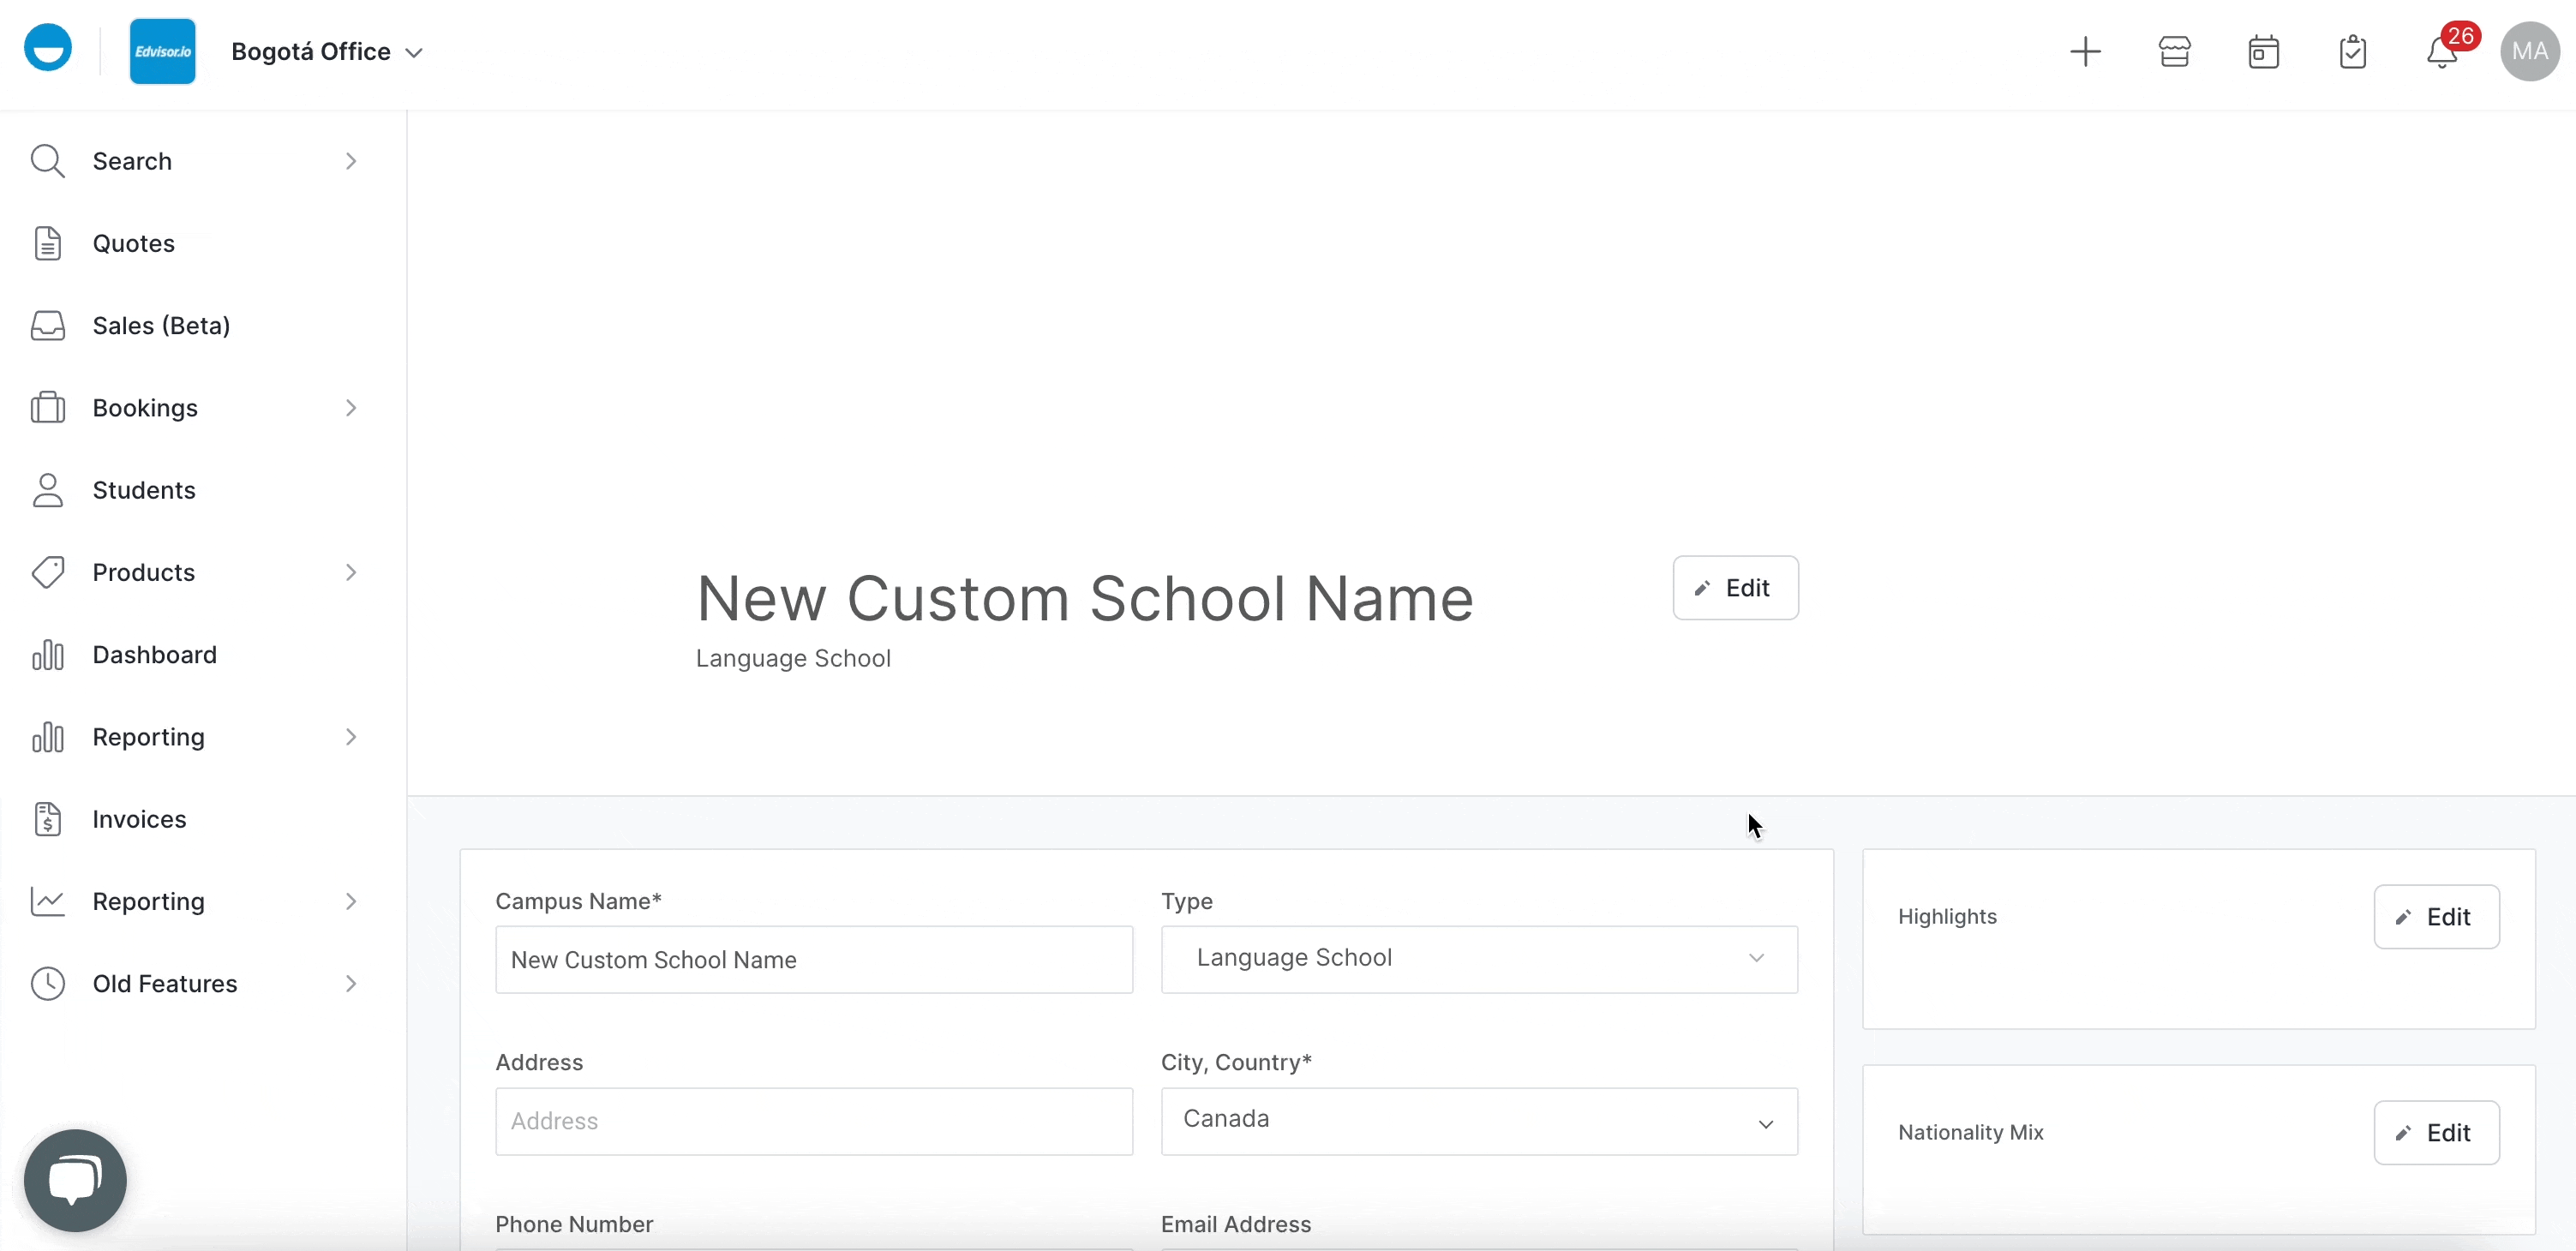
Task: Select the City Country Canada dropdown
Action: pyautogui.click(x=1477, y=1118)
